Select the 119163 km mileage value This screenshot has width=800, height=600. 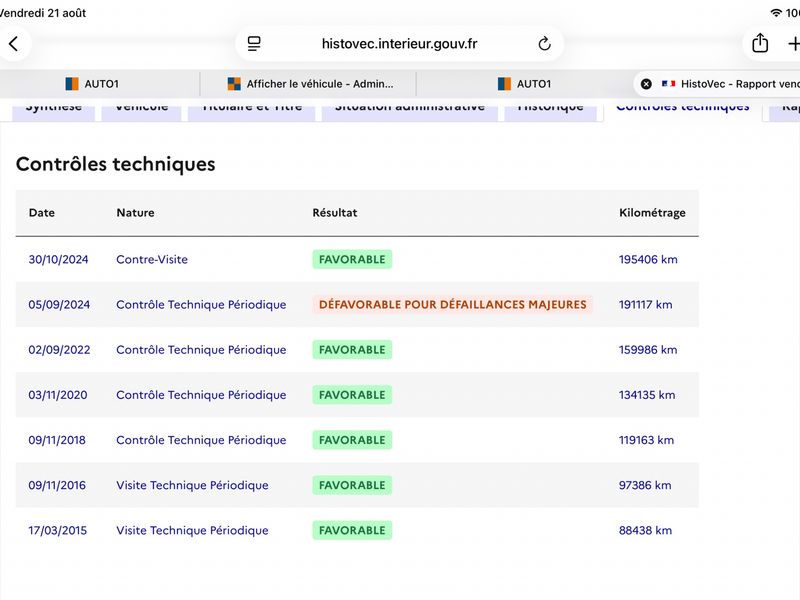pos(646,440)
